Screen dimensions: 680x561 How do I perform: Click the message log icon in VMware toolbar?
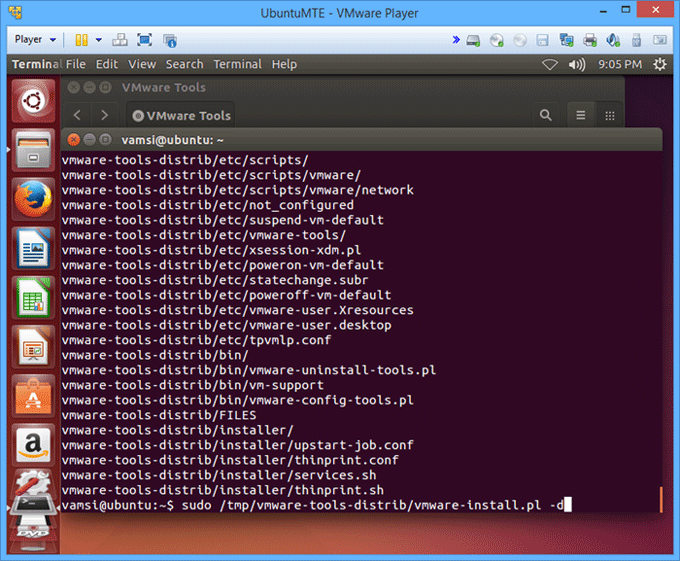click(660, 40)
